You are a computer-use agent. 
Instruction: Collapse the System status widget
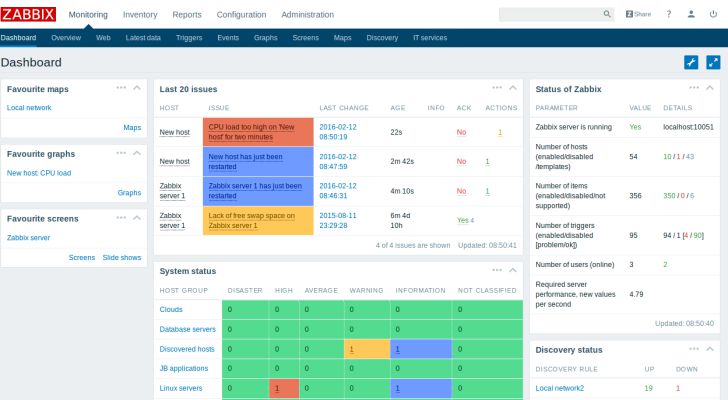click(x=513, y=270)
